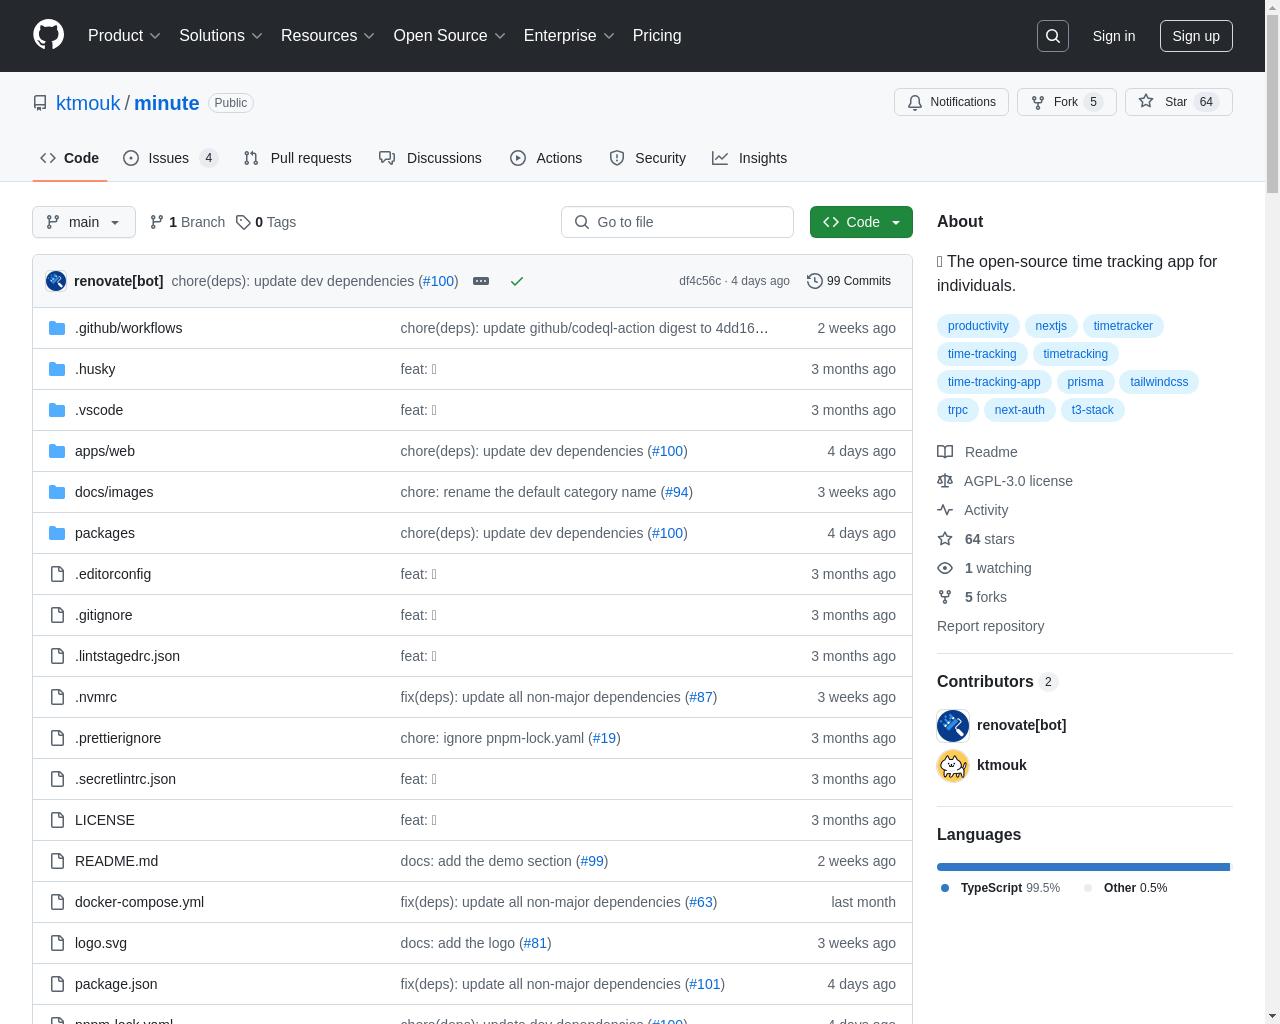Click the repository icon beside ktmouk
The image size is (1280, 1024).
[40, 103]
